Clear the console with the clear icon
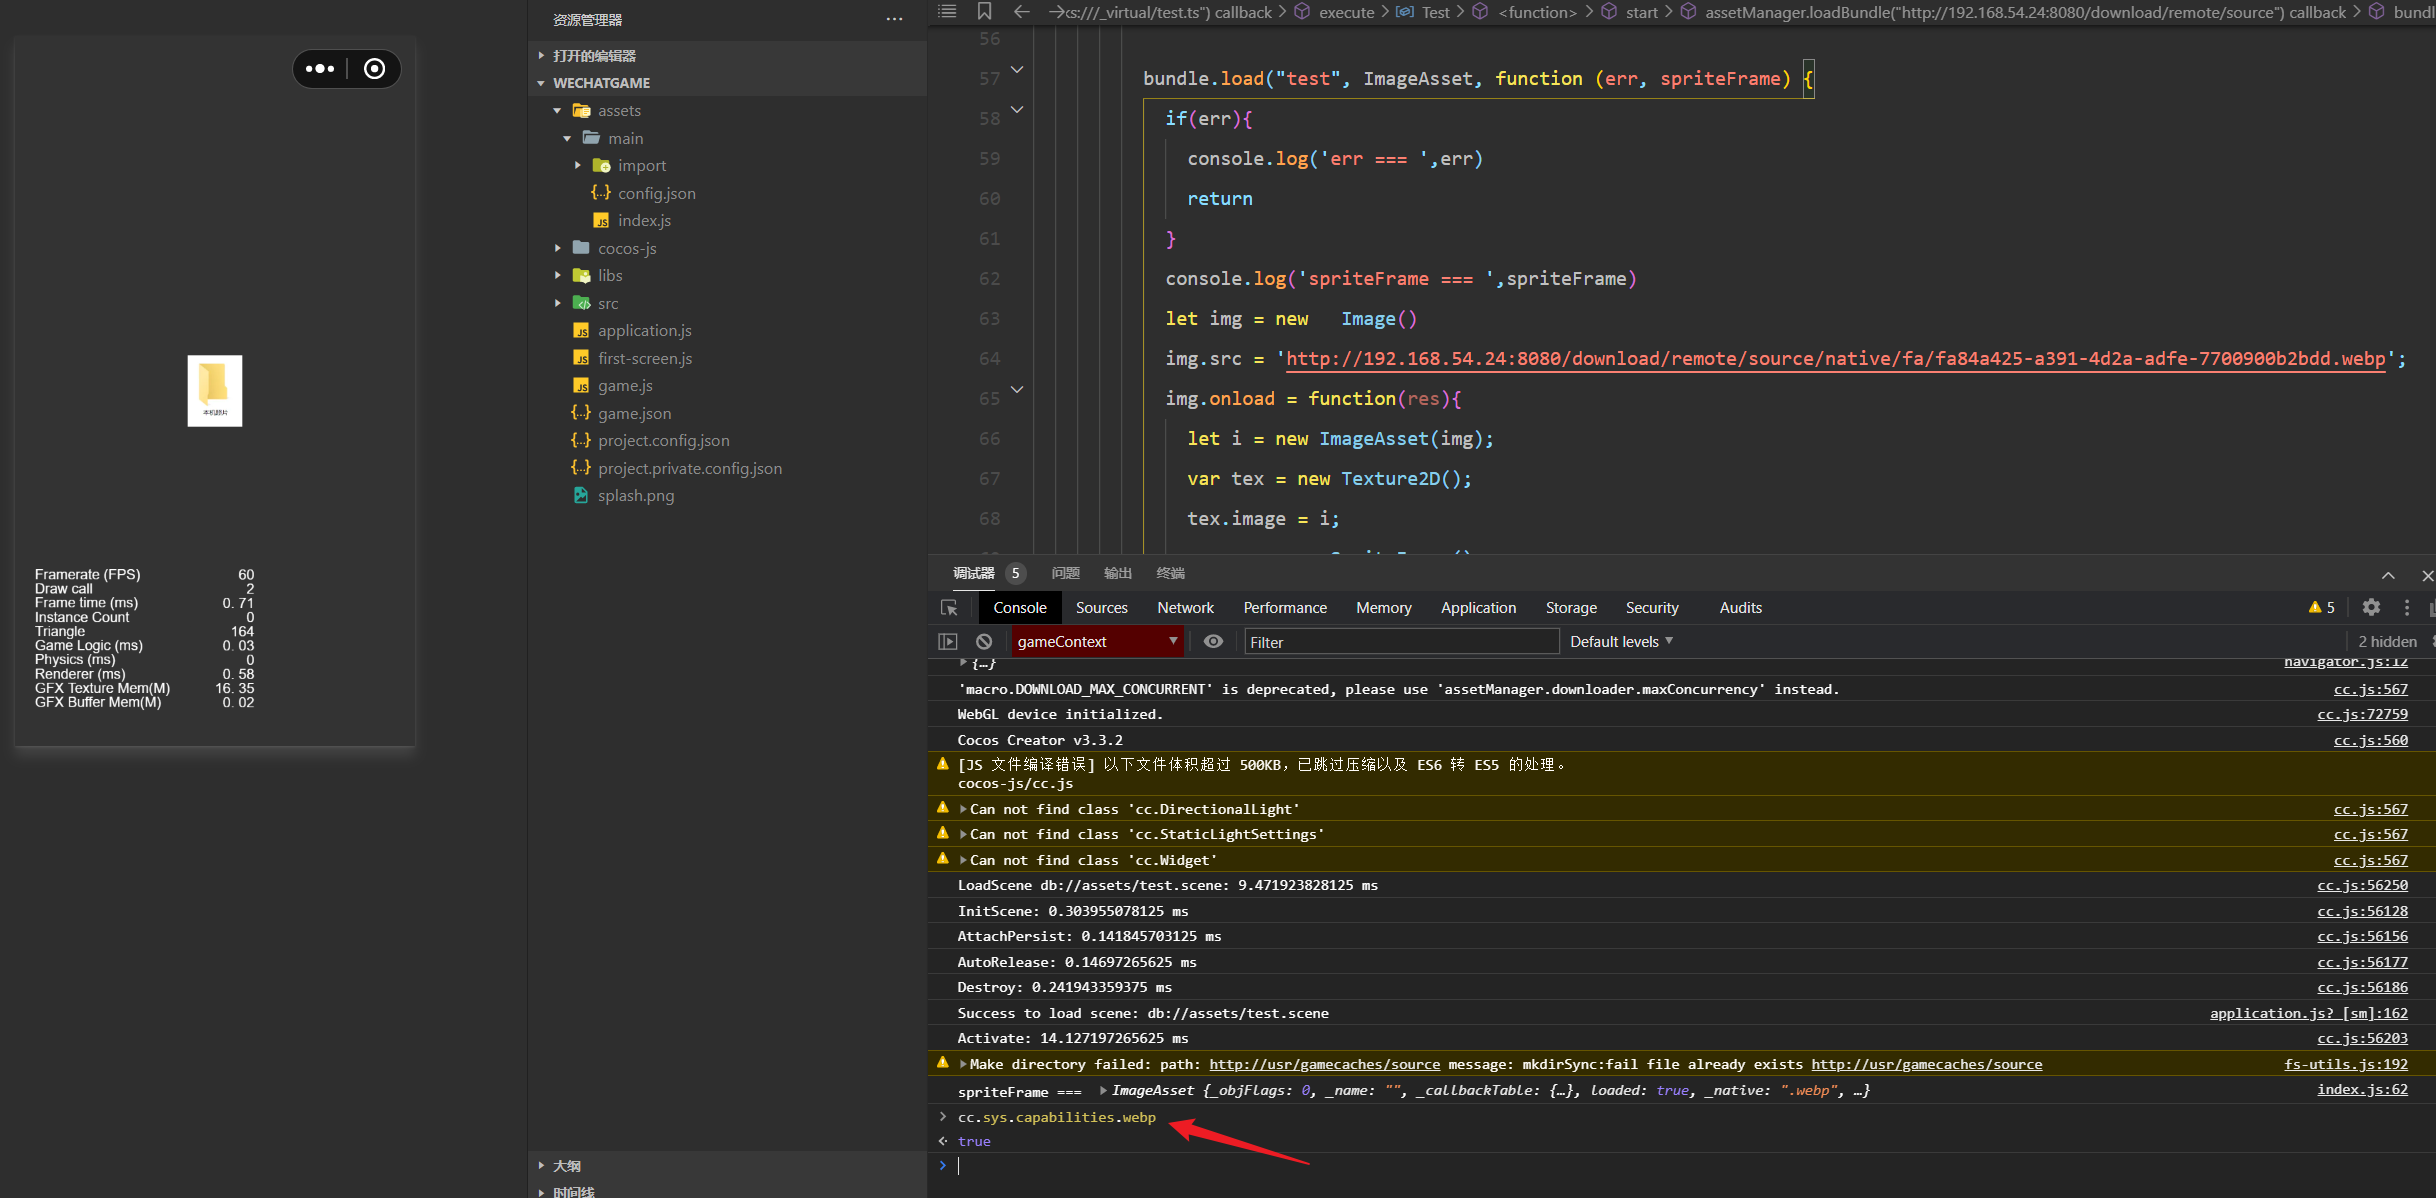 click(984, 641)
